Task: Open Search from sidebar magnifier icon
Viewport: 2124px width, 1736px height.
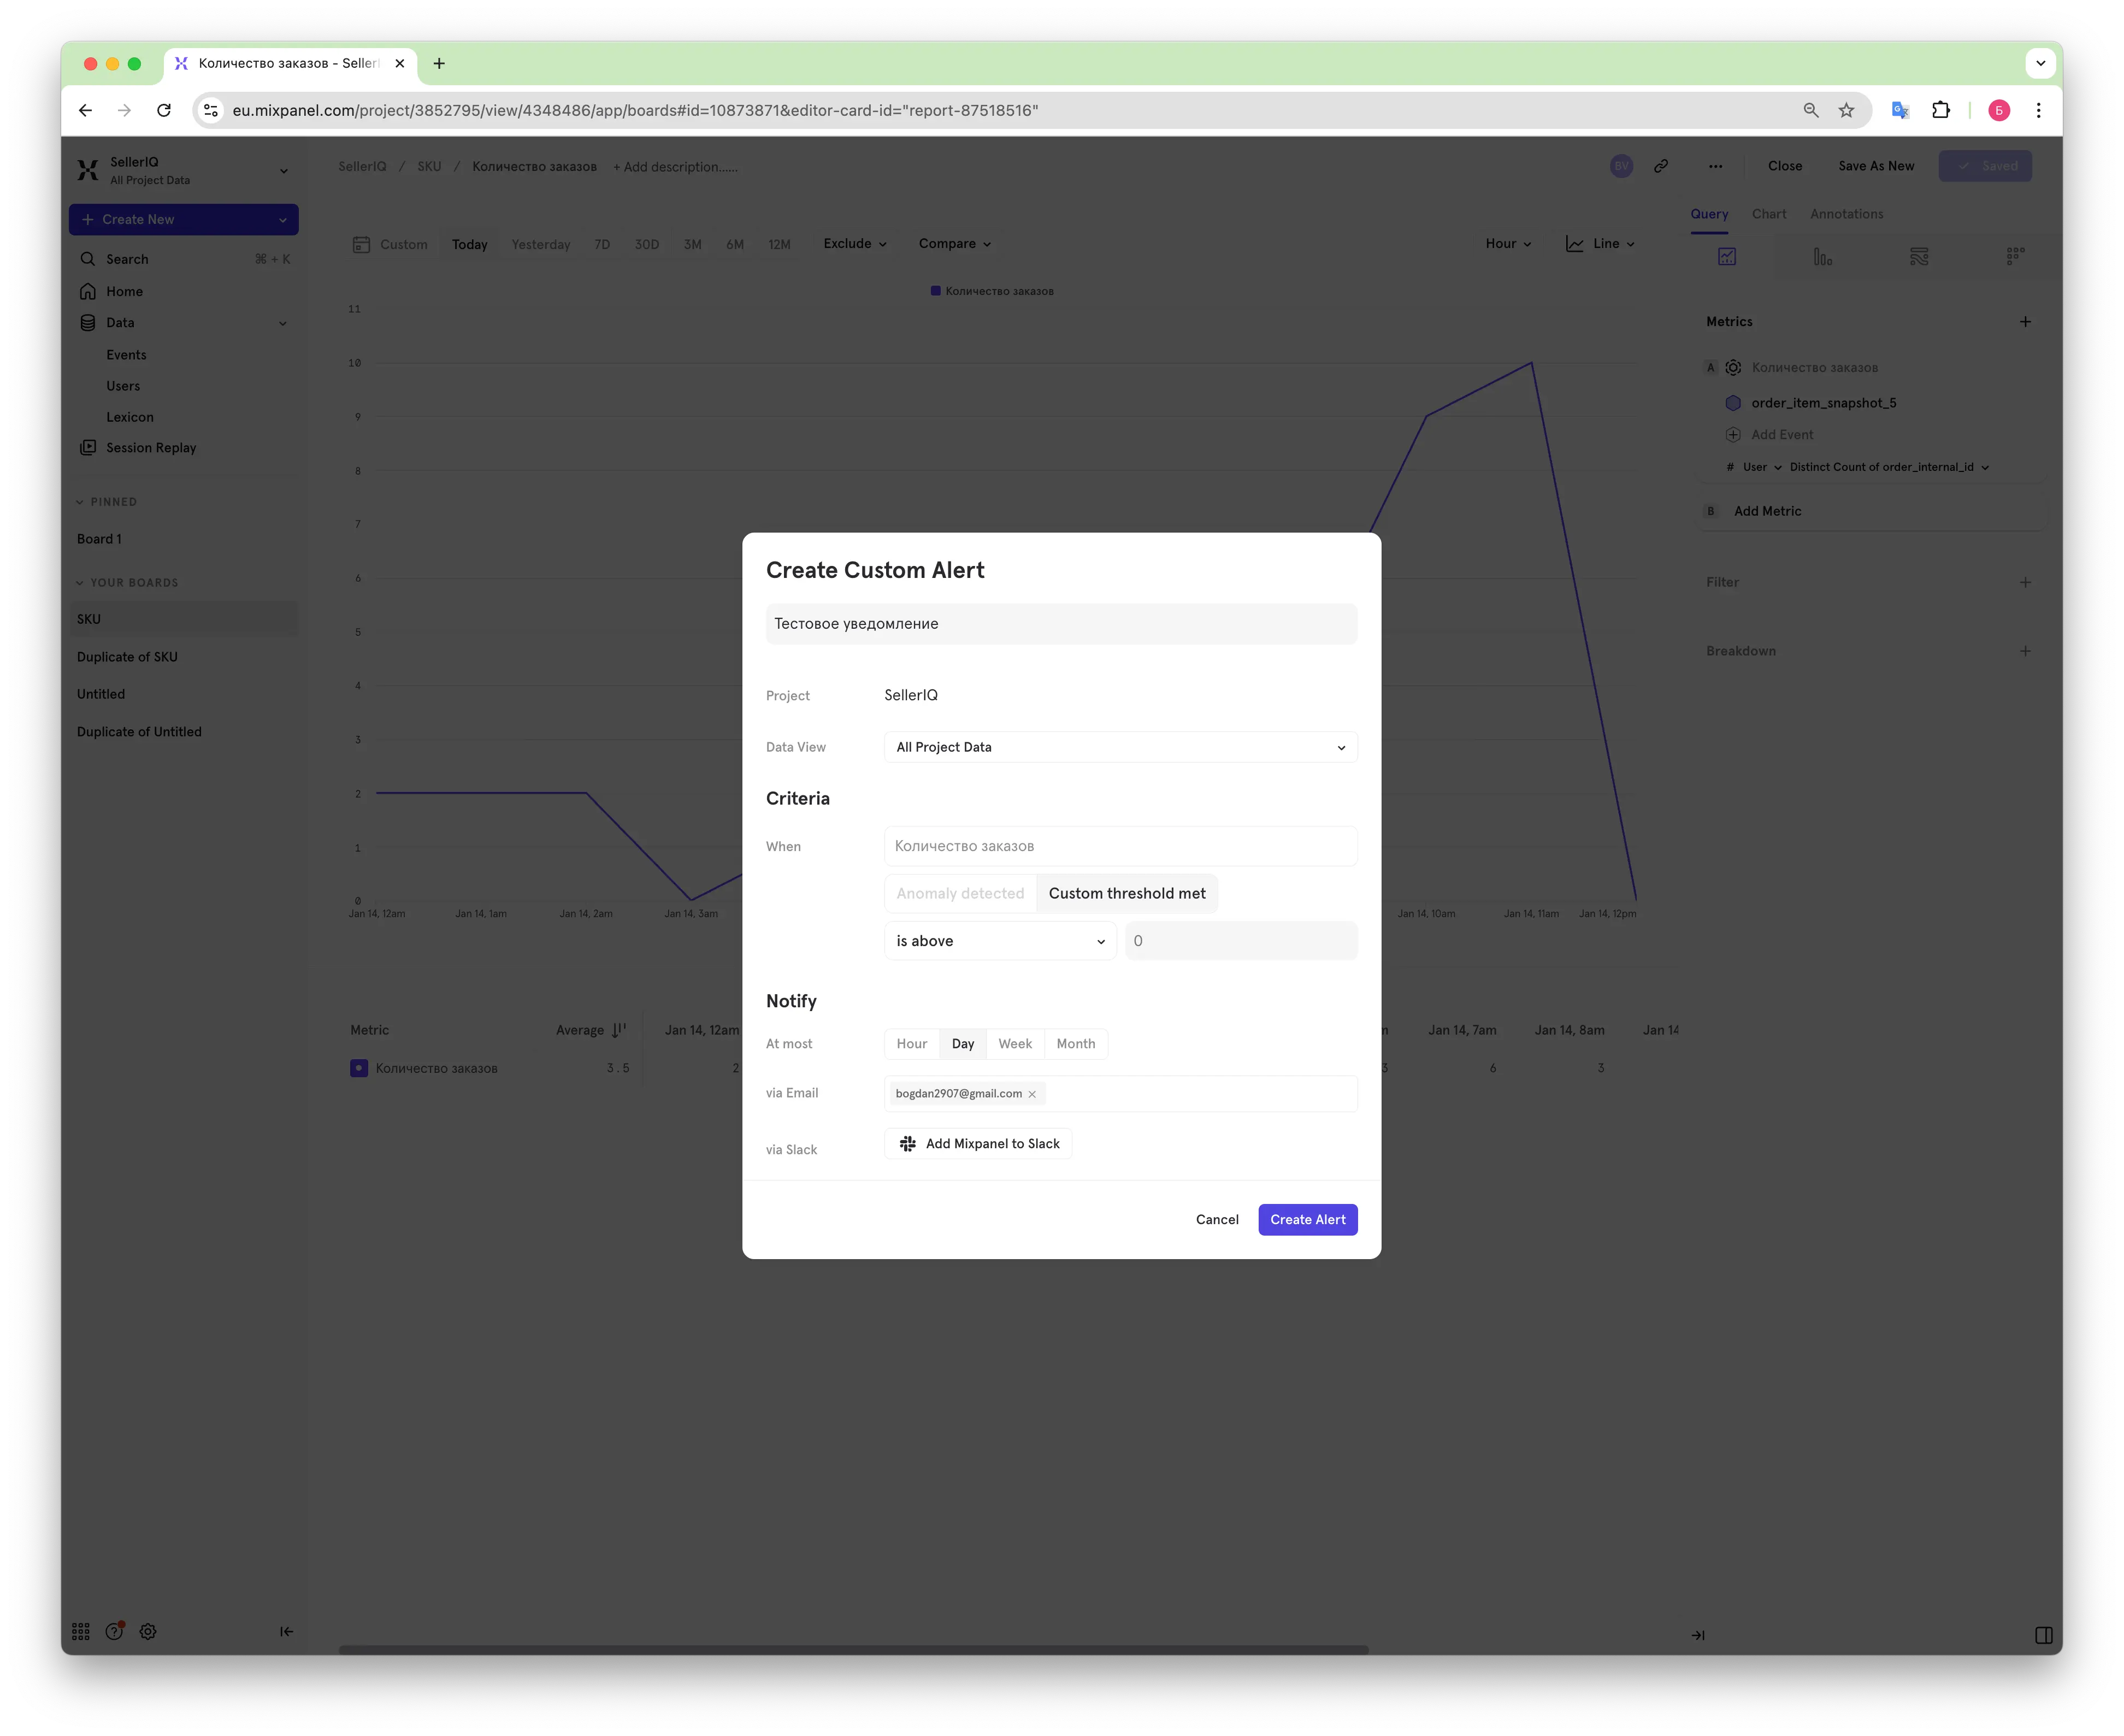Action: coord(88,259)
